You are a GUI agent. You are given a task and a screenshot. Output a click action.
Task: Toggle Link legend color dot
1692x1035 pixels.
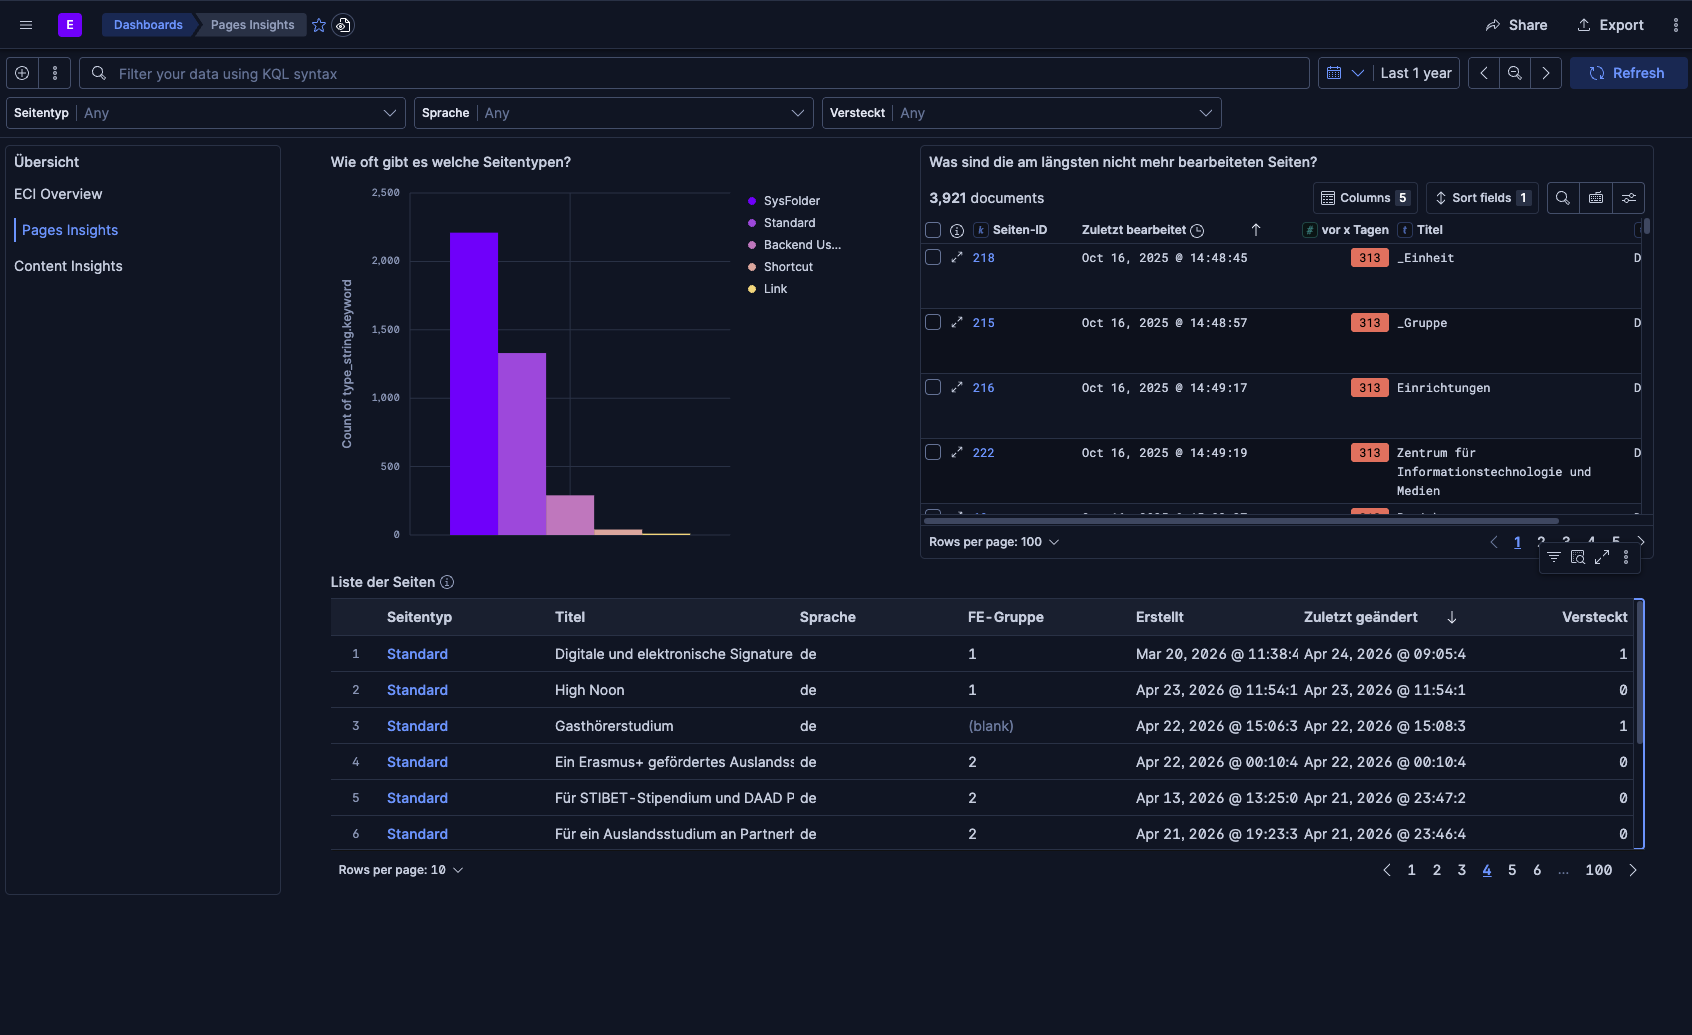(x=752, y=289)
